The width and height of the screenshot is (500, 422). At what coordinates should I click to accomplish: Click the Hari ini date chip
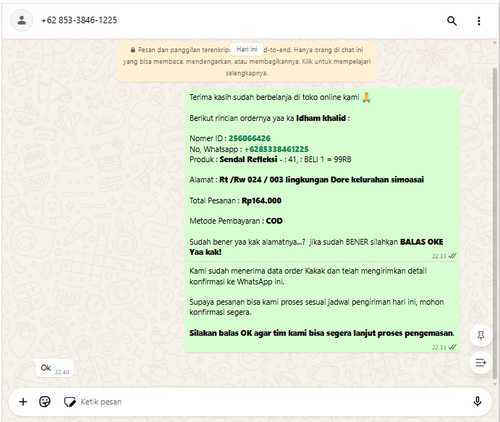[247, 49]
